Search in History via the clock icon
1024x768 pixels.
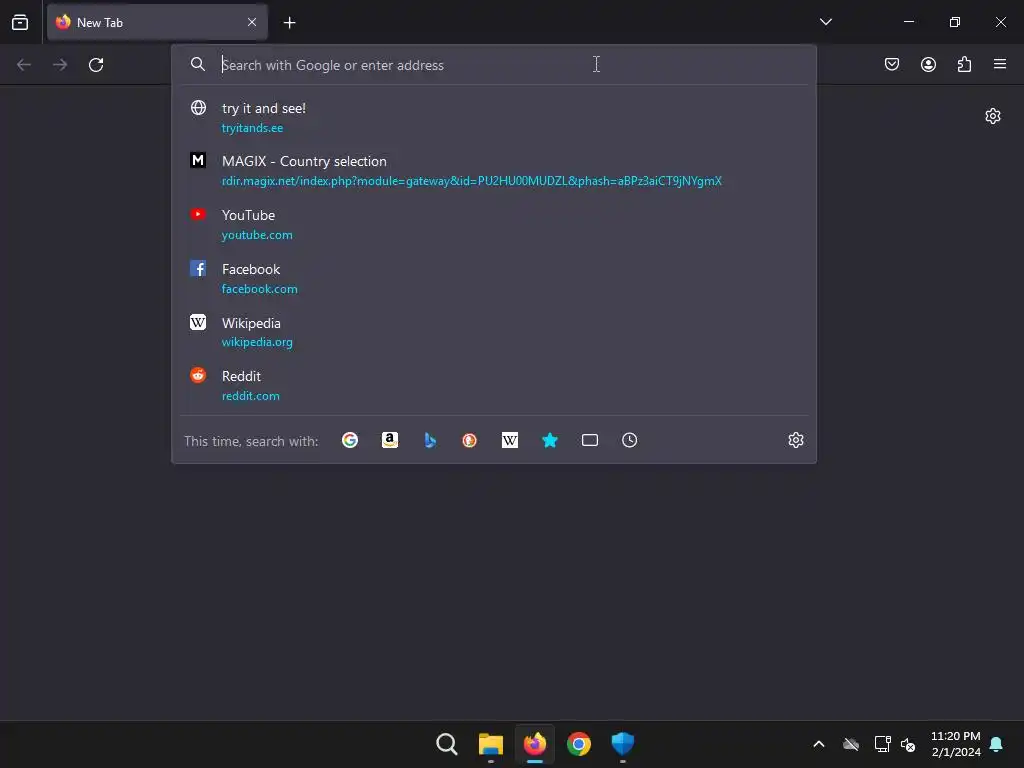pos(630,440)
